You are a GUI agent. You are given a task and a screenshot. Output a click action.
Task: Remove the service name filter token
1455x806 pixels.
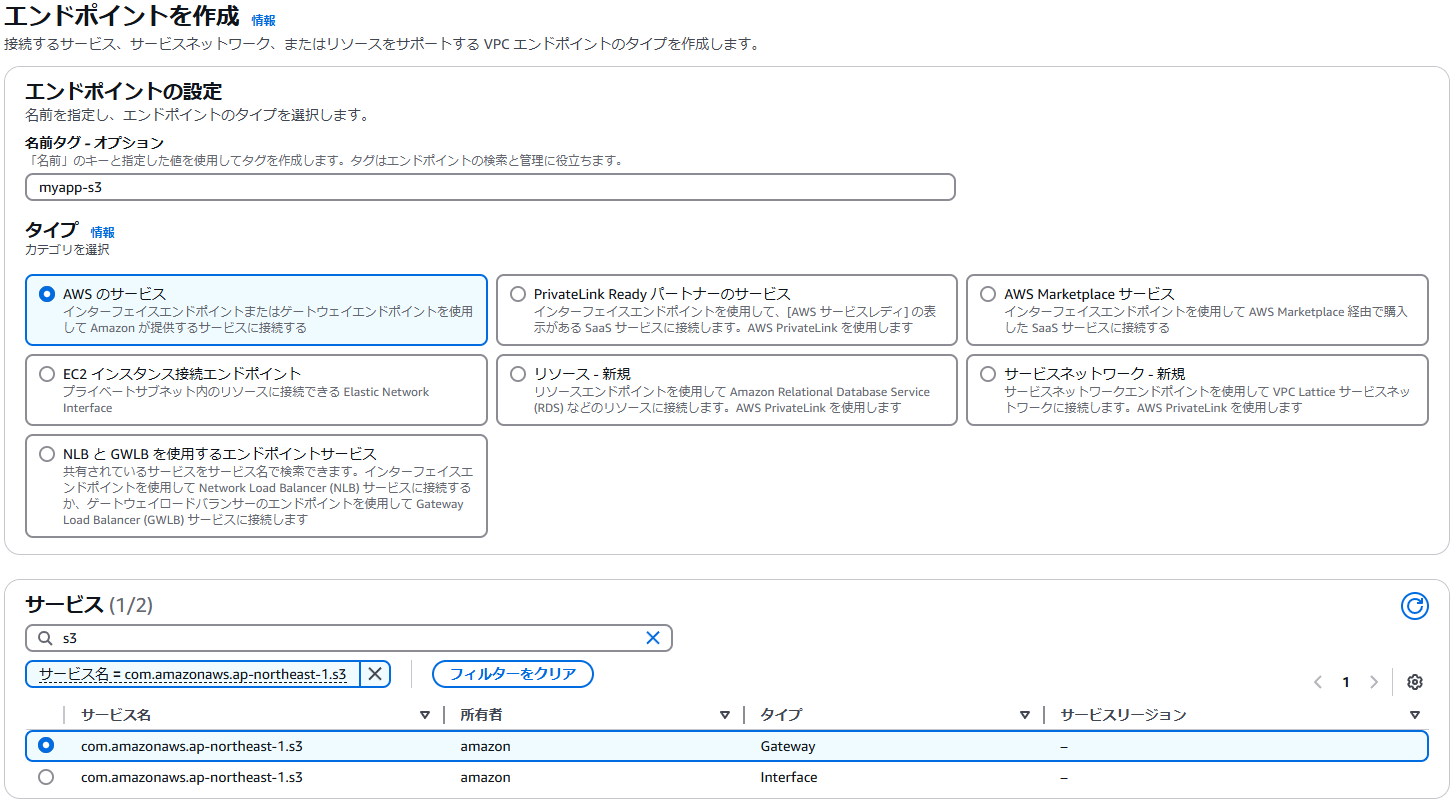click(x=375, y=674)
